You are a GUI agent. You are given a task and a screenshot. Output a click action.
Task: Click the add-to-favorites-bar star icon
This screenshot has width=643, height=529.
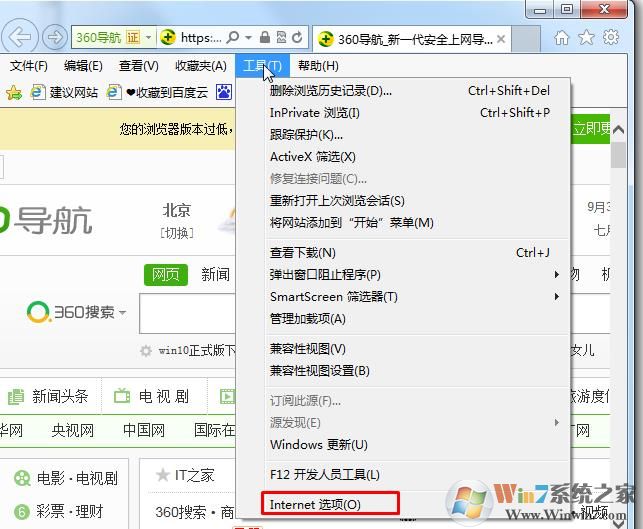[x=14, y=92]
